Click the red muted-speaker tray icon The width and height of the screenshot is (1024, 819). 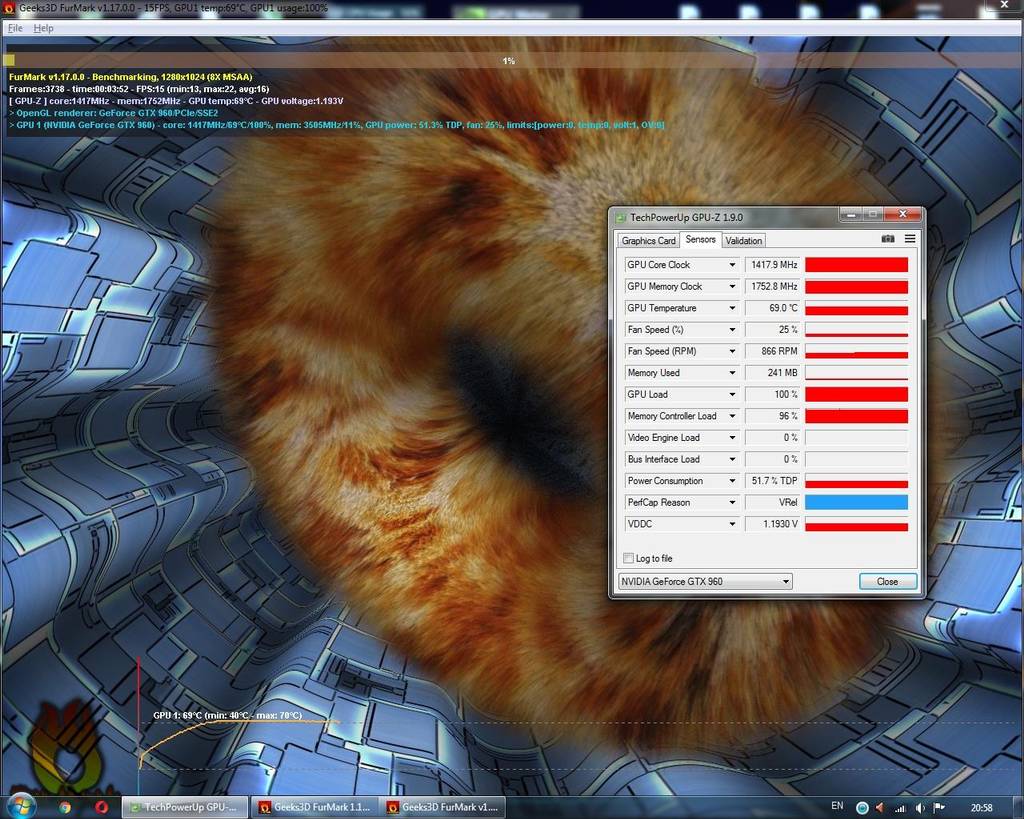click(x=880, y=808)
